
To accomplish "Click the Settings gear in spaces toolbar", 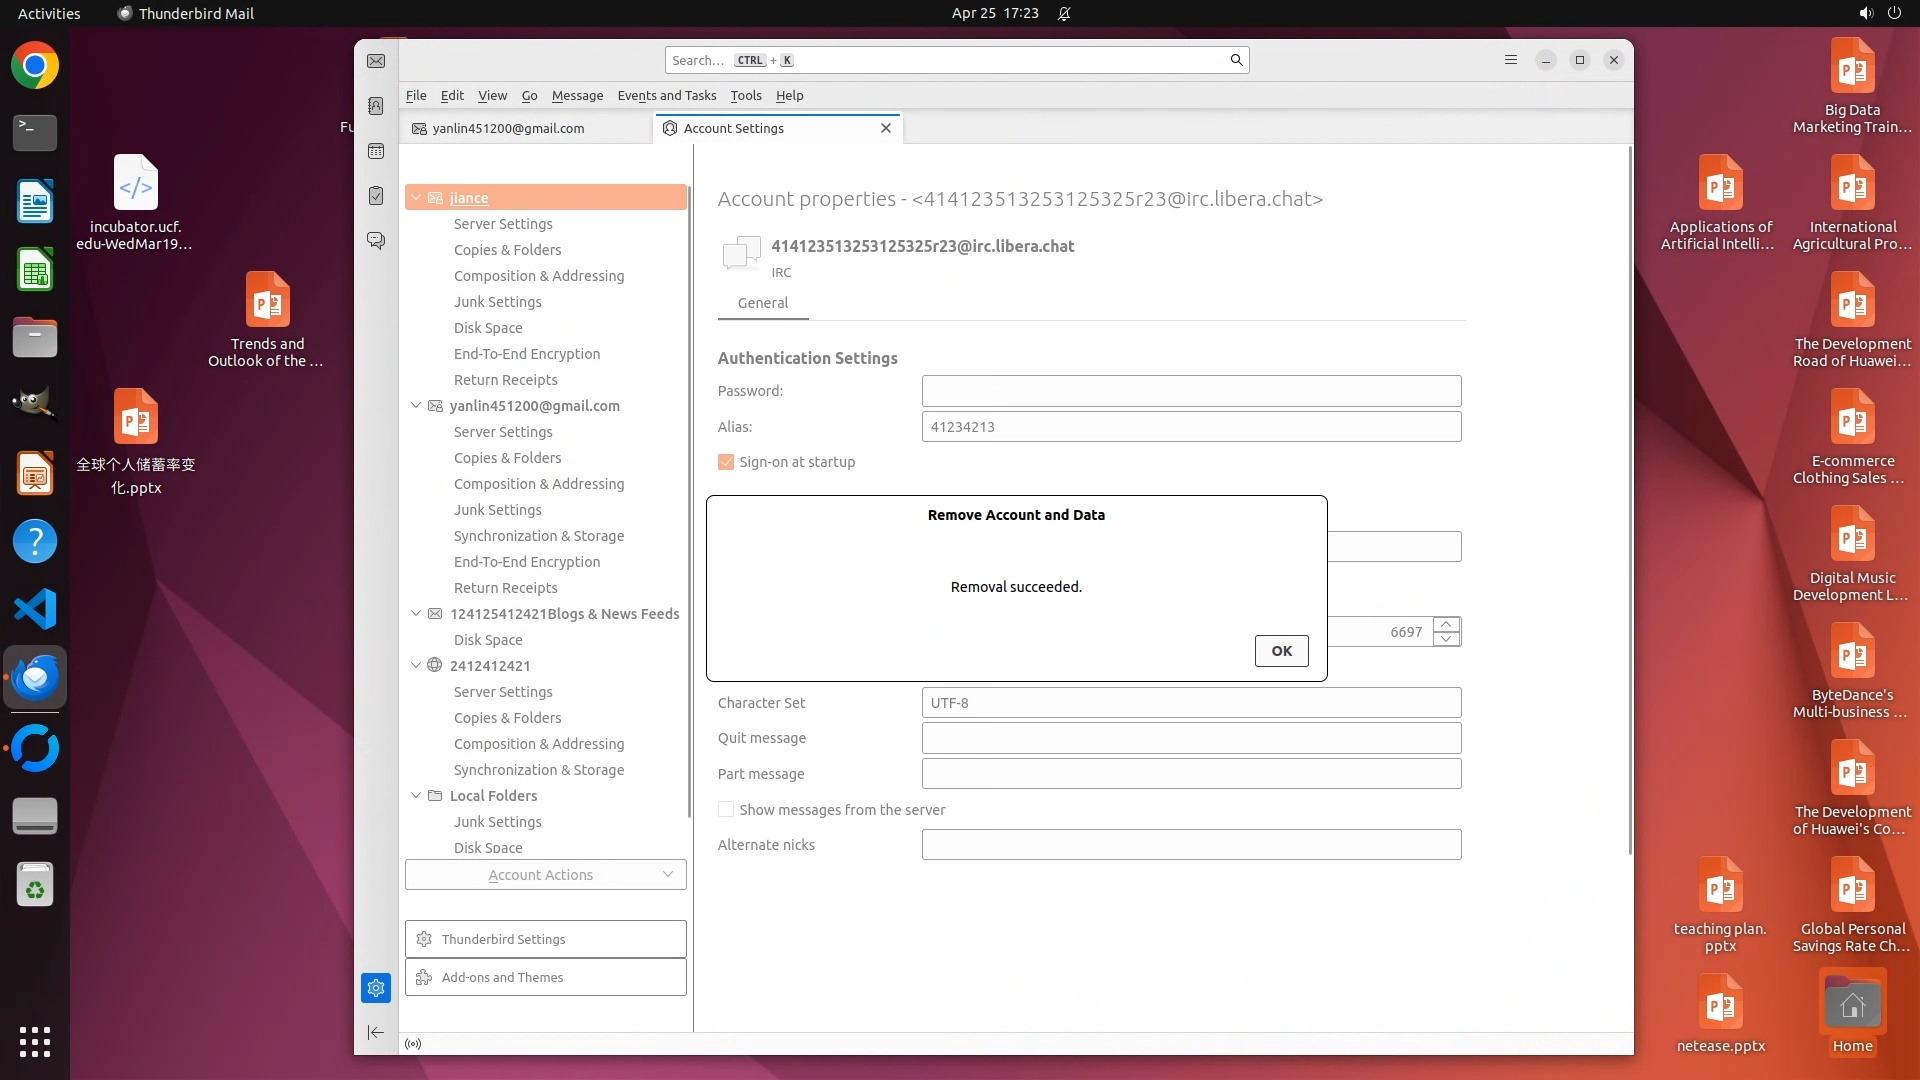I will point(376,988).
